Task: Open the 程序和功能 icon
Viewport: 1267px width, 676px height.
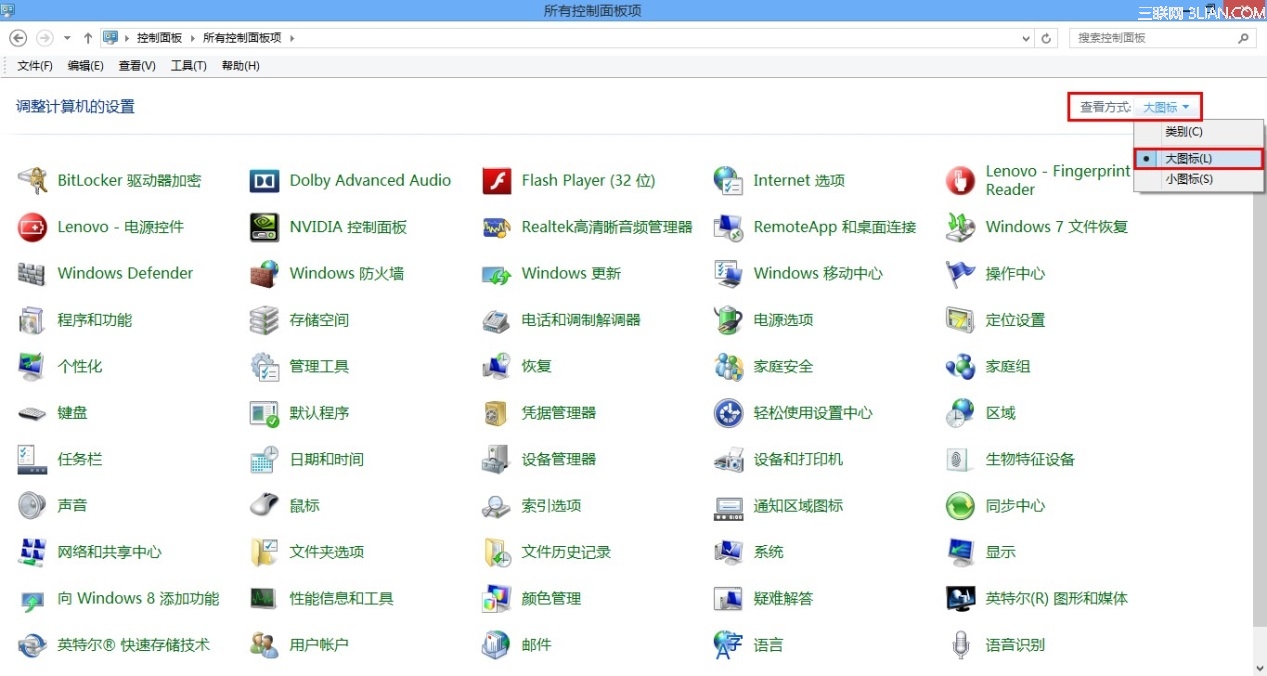Action: point(32,320)
